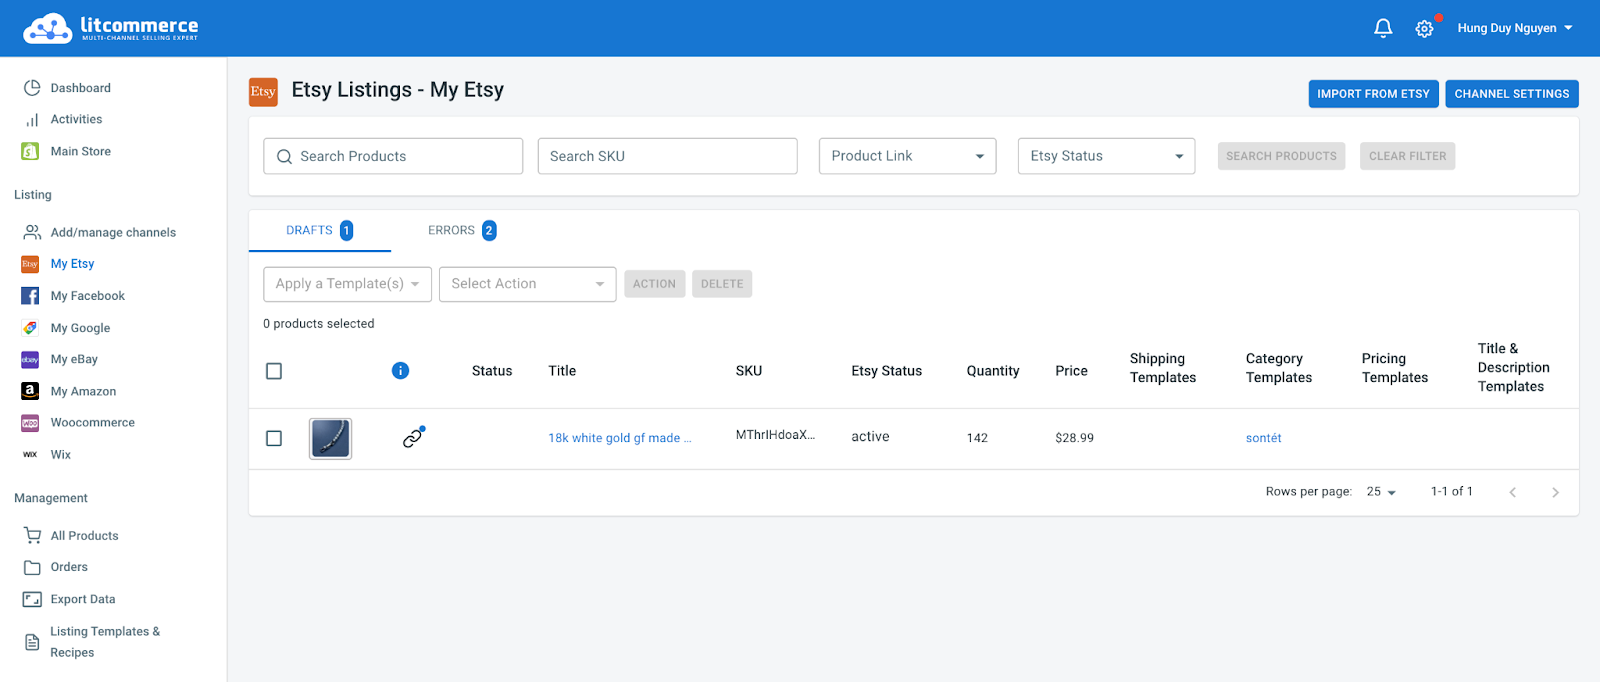Click the price value $28.99

[x=1074, y=438]
